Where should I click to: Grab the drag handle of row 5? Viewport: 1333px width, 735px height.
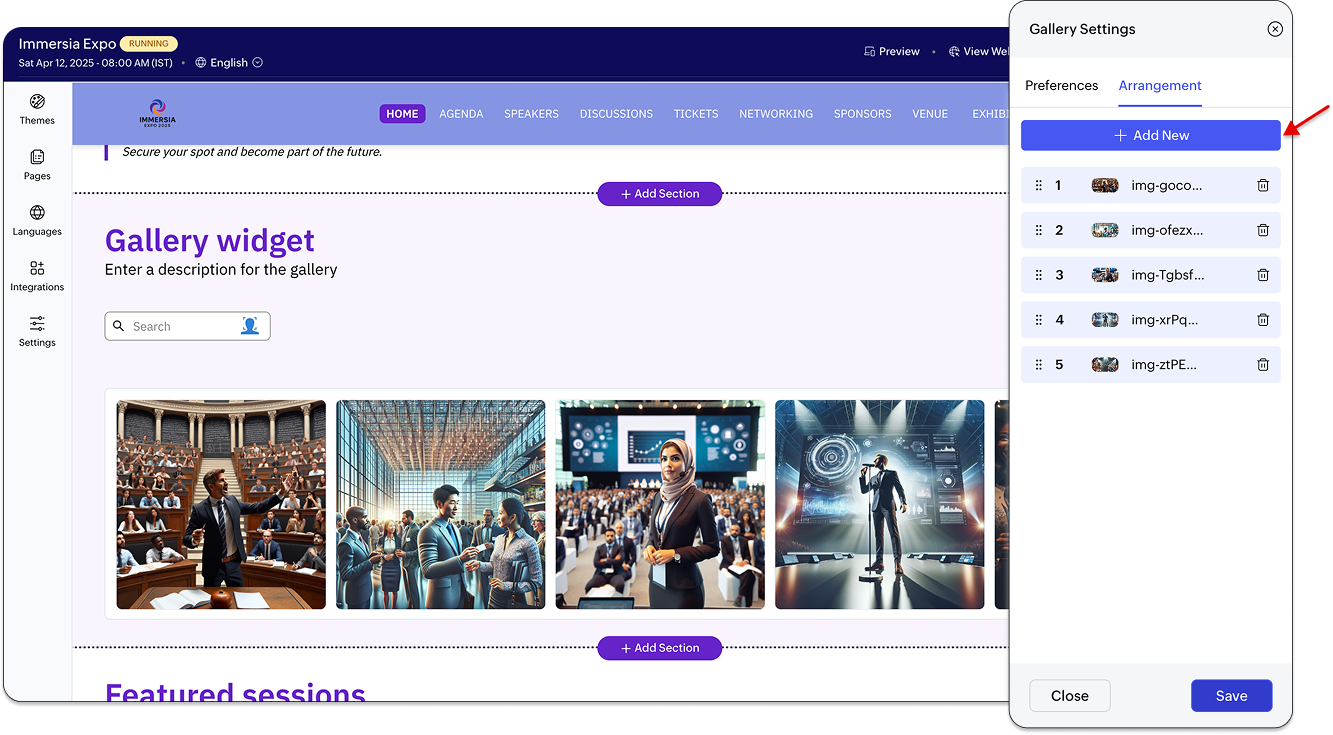tap(1038, 365)
